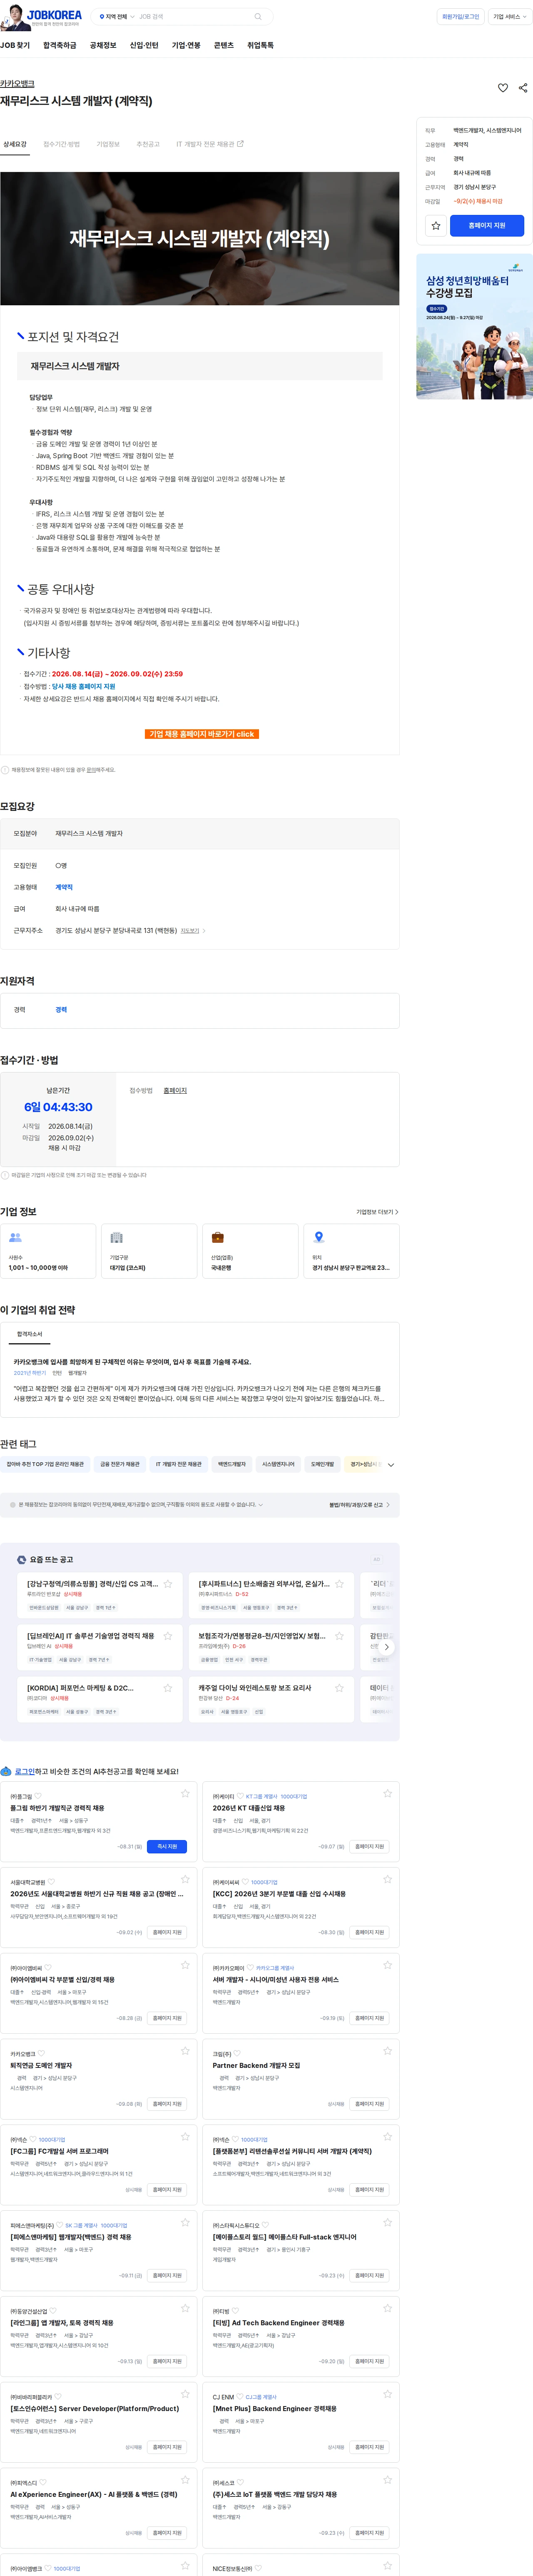The height and width of the screenshot is (2576, 533).
Task: Click the star scrap button beside 홈페이지 지원
Action: [436, 226]
